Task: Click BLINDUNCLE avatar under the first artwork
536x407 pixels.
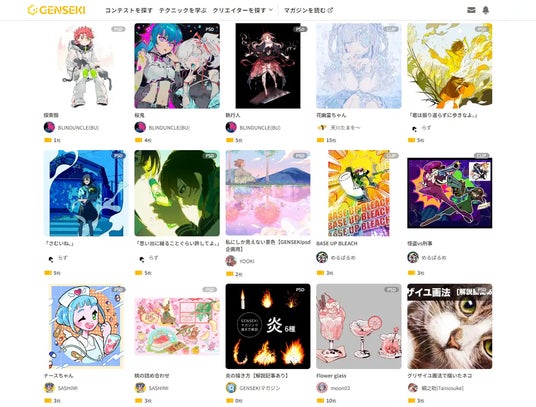Action: click(49, 127)
